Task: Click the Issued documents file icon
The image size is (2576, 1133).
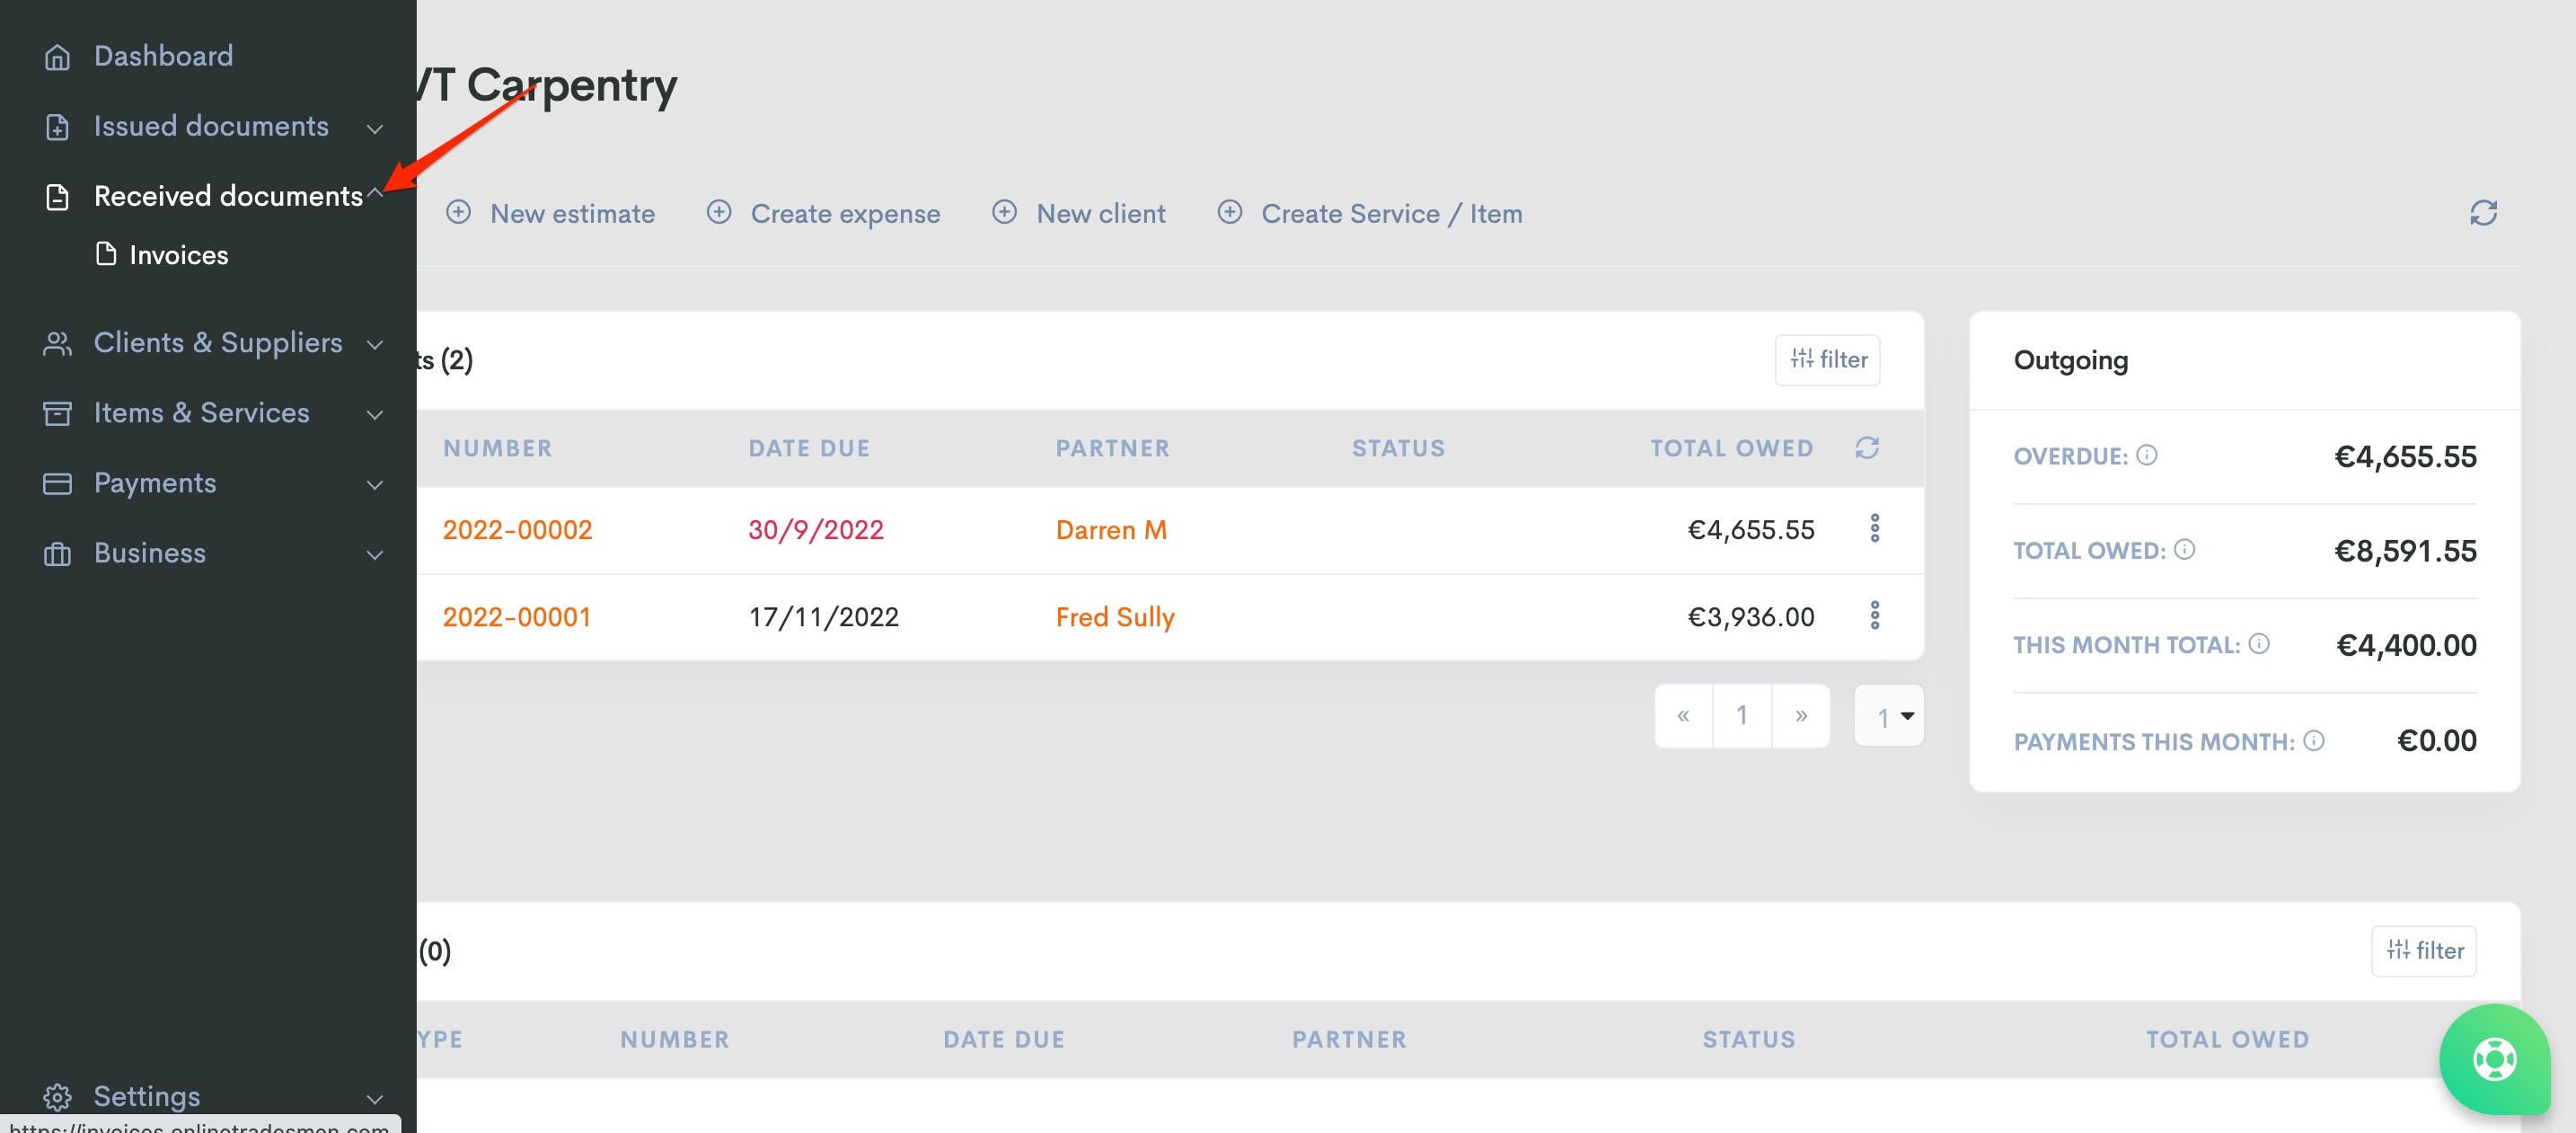Action: click(x=57, y=127)
